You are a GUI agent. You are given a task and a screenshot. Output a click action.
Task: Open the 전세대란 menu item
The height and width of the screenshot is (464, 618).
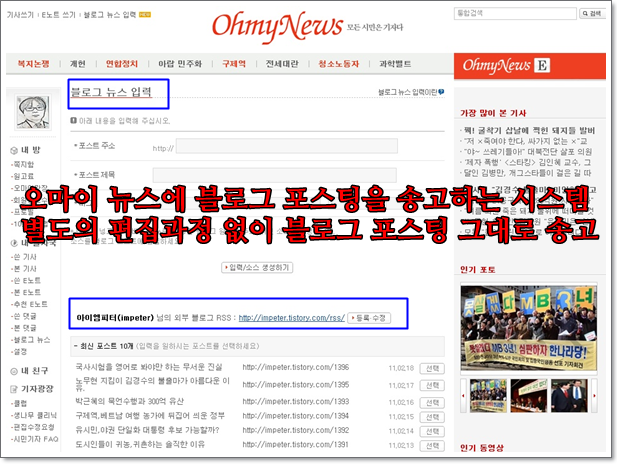click(x=282, y=64)
